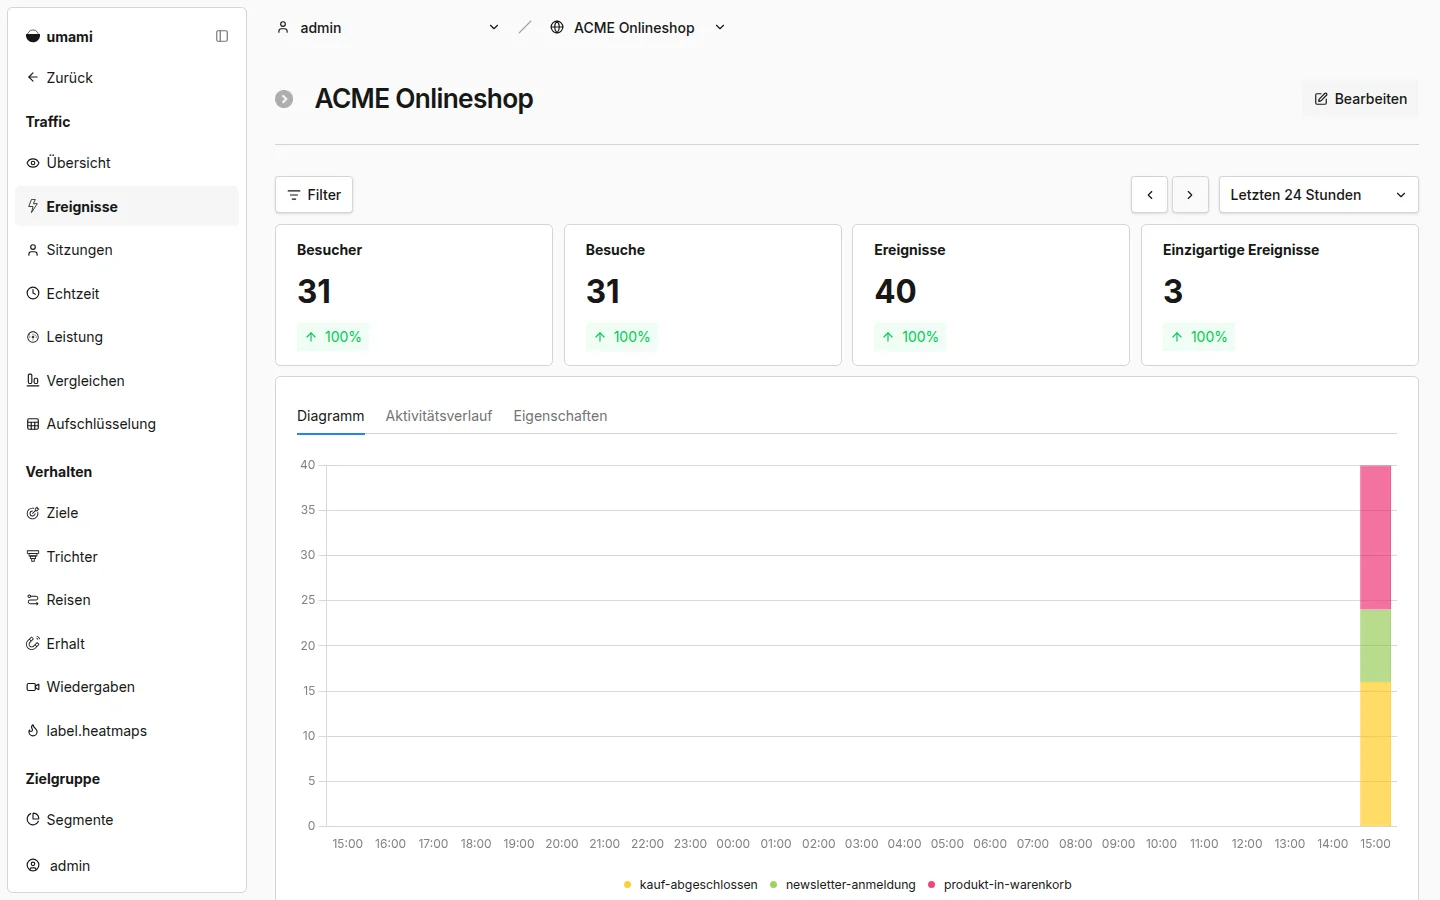Click the clock icon beside Echtzeit
Viewport: 1440px width, 900px height.
(33, 294)
